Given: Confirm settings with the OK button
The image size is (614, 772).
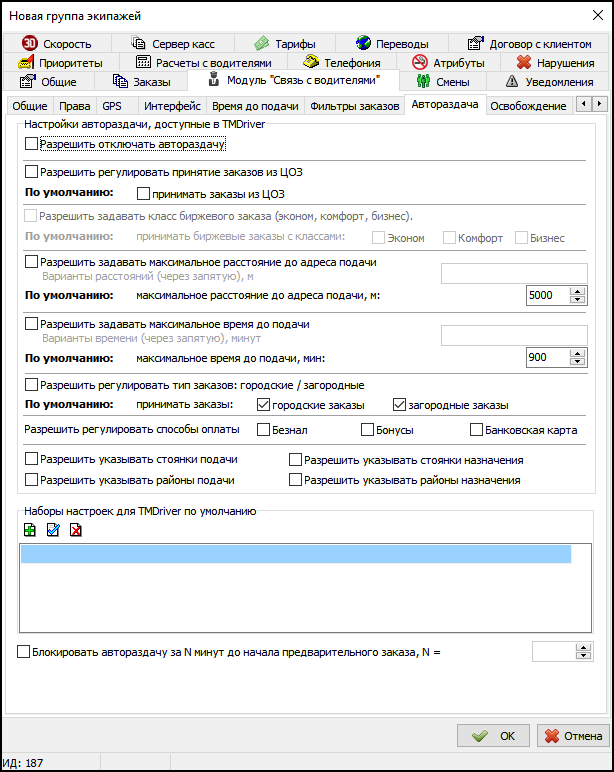Looking at the screenshot, I should click(x=493, y=735).
